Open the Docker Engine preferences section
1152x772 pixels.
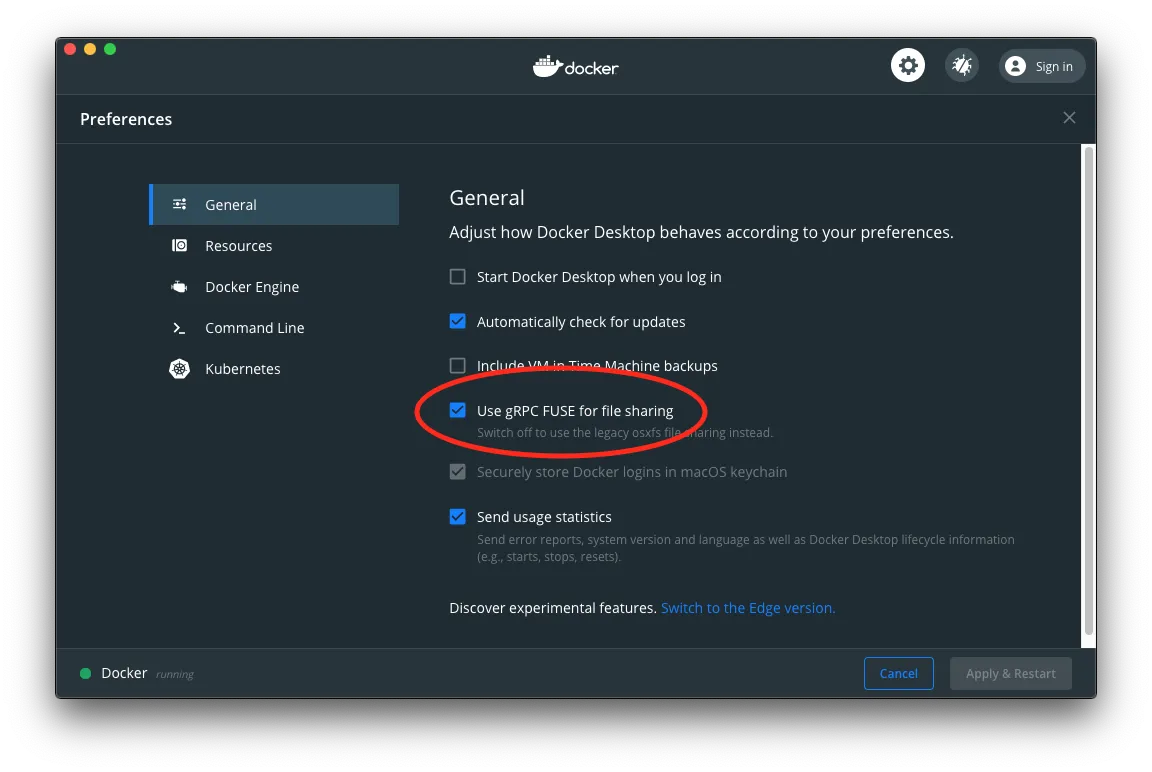274,286
